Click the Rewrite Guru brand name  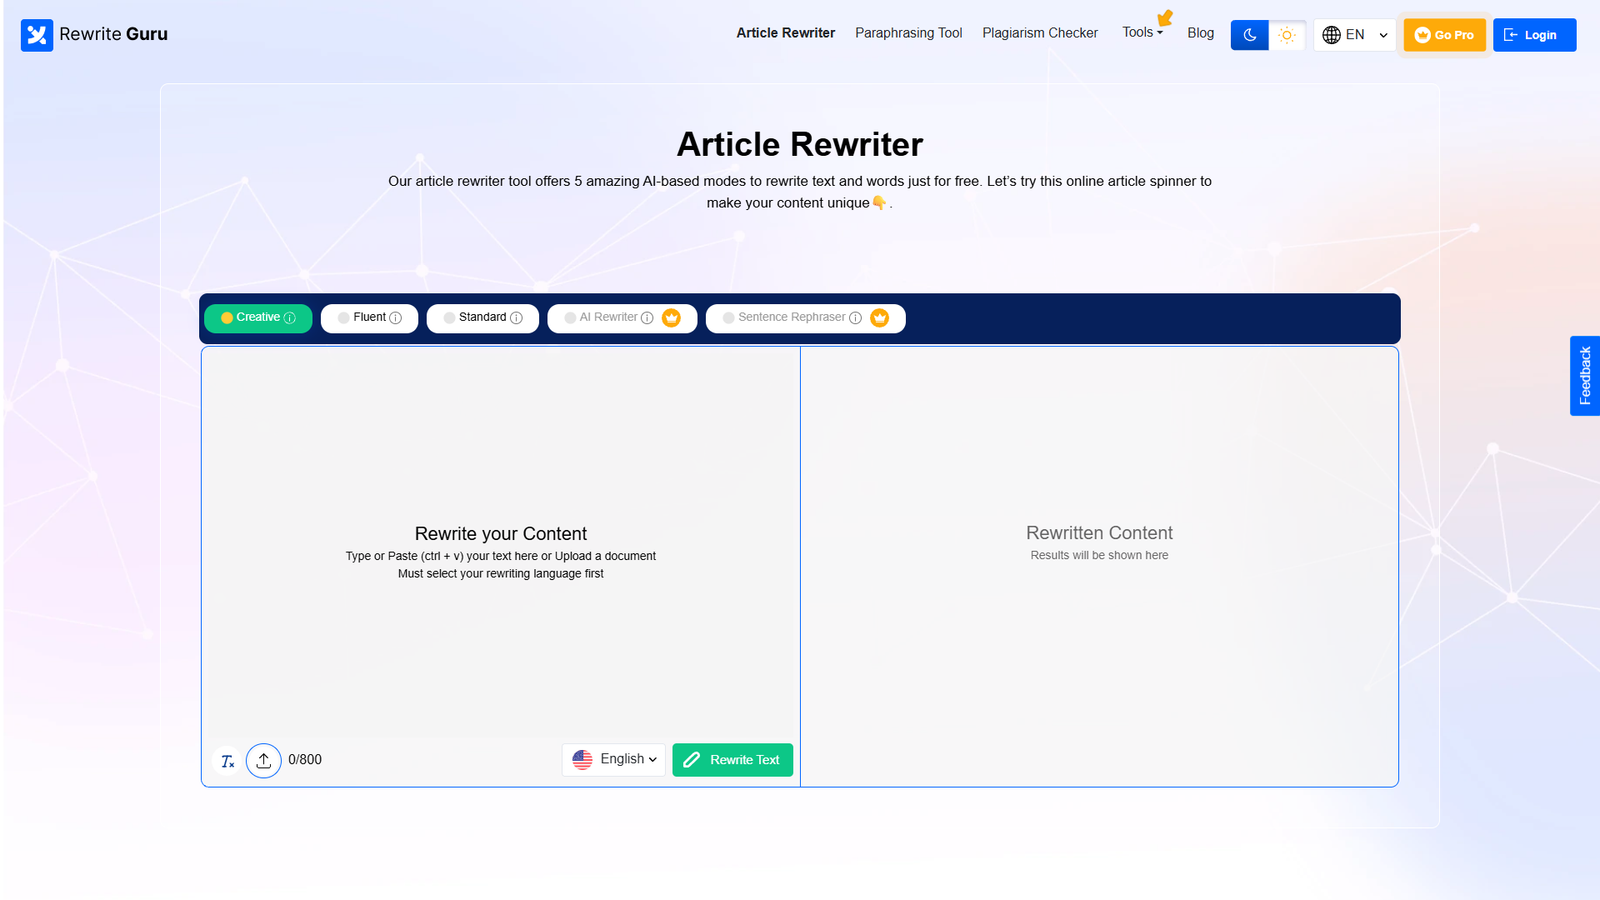click(114, 34)
